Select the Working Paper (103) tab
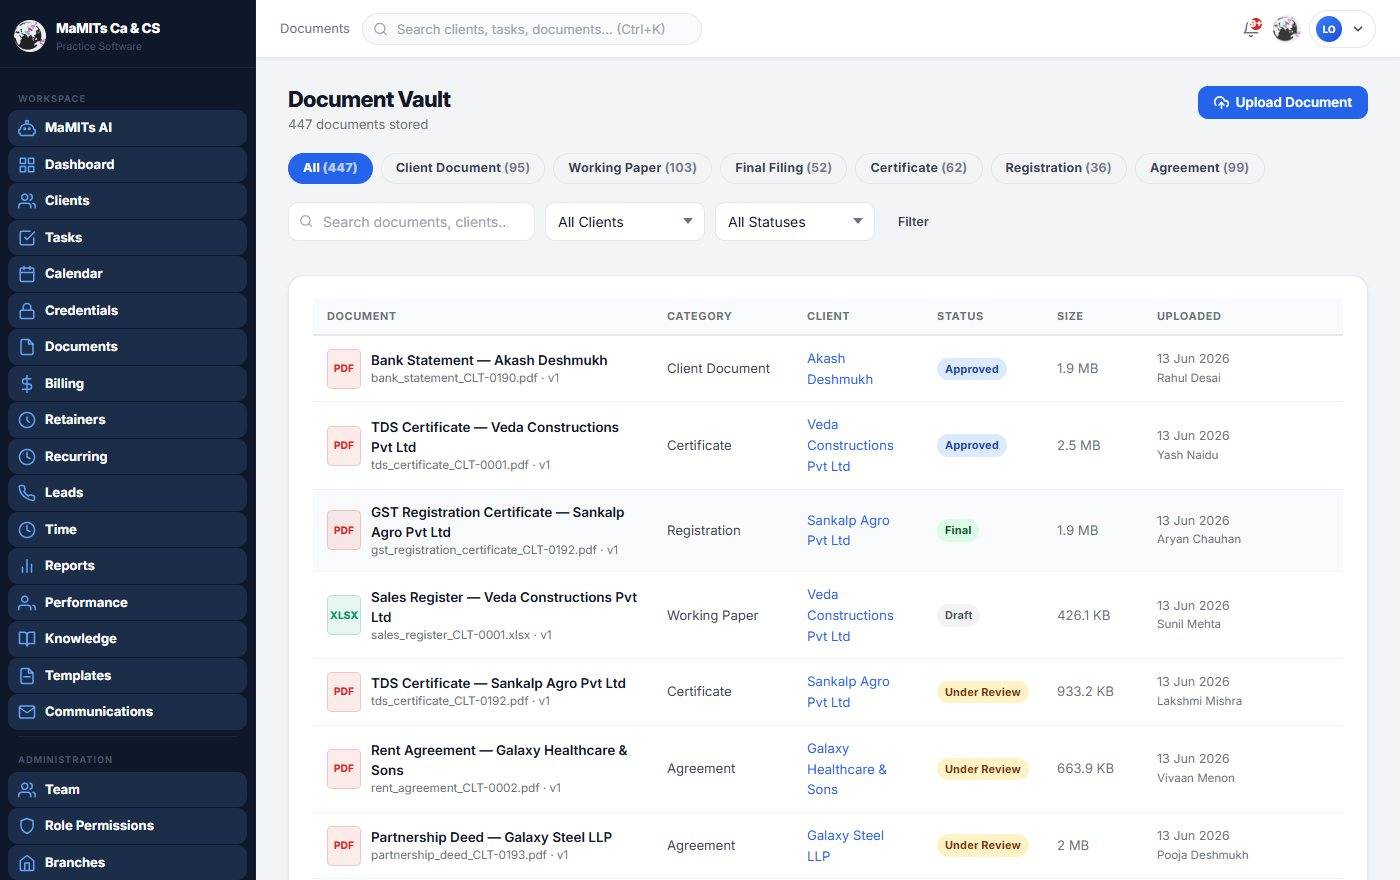Viewport: 1400px width, 880px height. [x=632, y=168]
